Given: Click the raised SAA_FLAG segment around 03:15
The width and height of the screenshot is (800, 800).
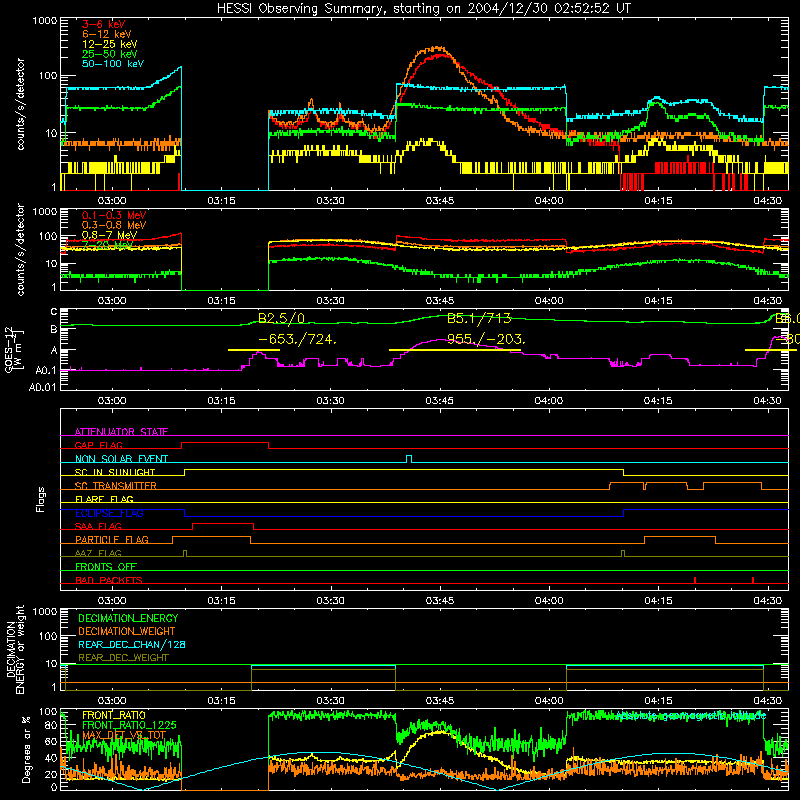Looking at the screenshot, I should pos(223,523).
